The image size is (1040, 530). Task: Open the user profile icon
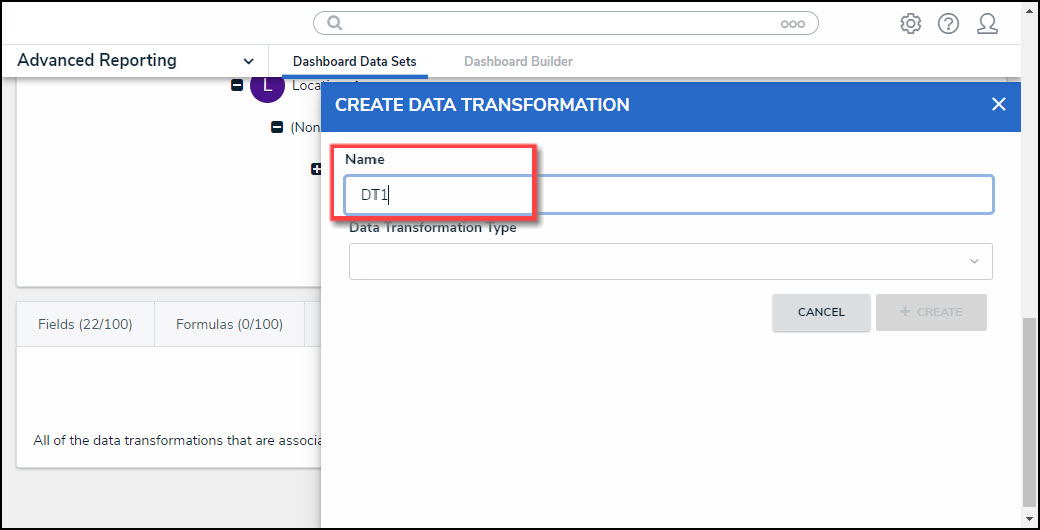987,24
